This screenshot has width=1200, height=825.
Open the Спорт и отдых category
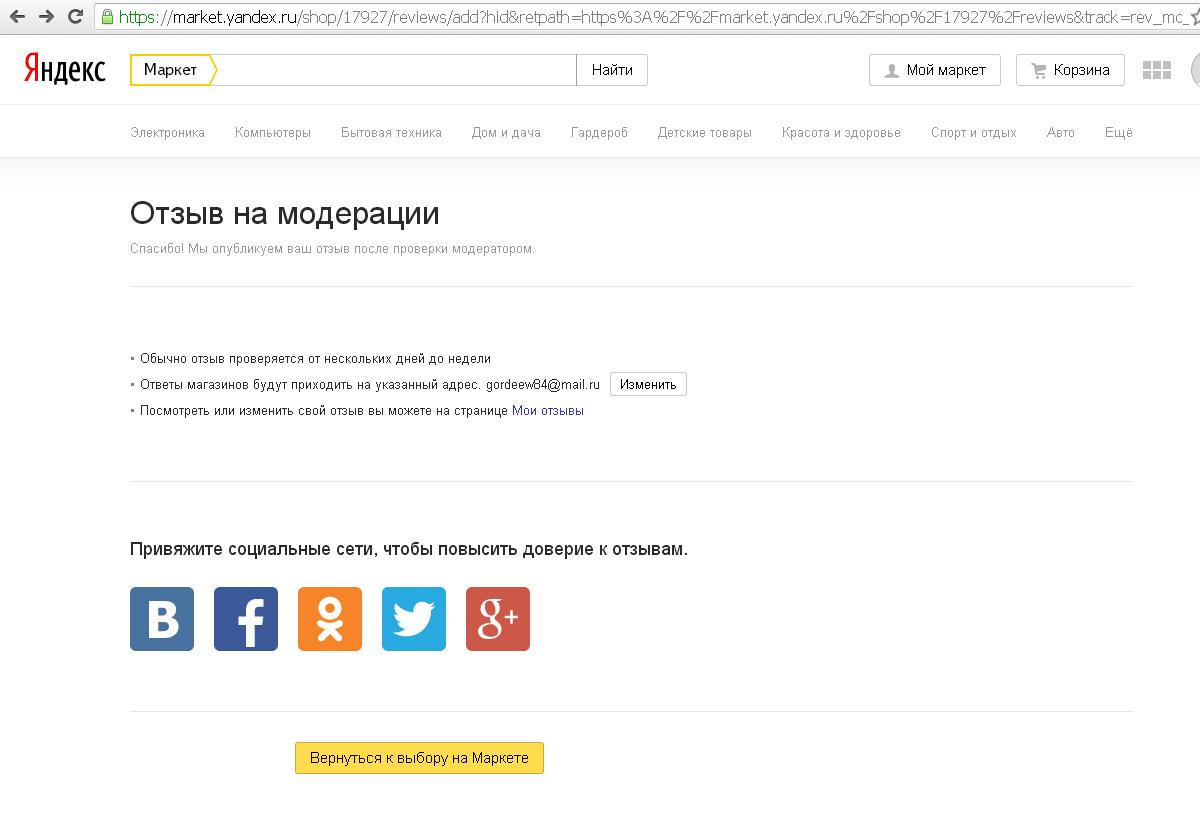pos(974,132)
